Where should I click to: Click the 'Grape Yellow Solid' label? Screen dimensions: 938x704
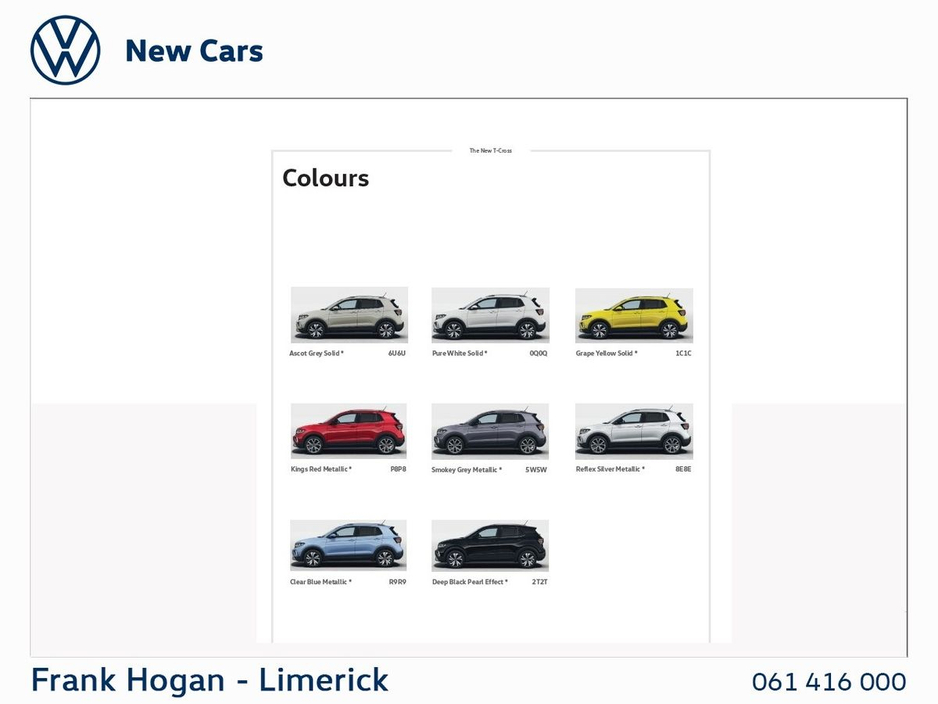click(x=607, y=353)
